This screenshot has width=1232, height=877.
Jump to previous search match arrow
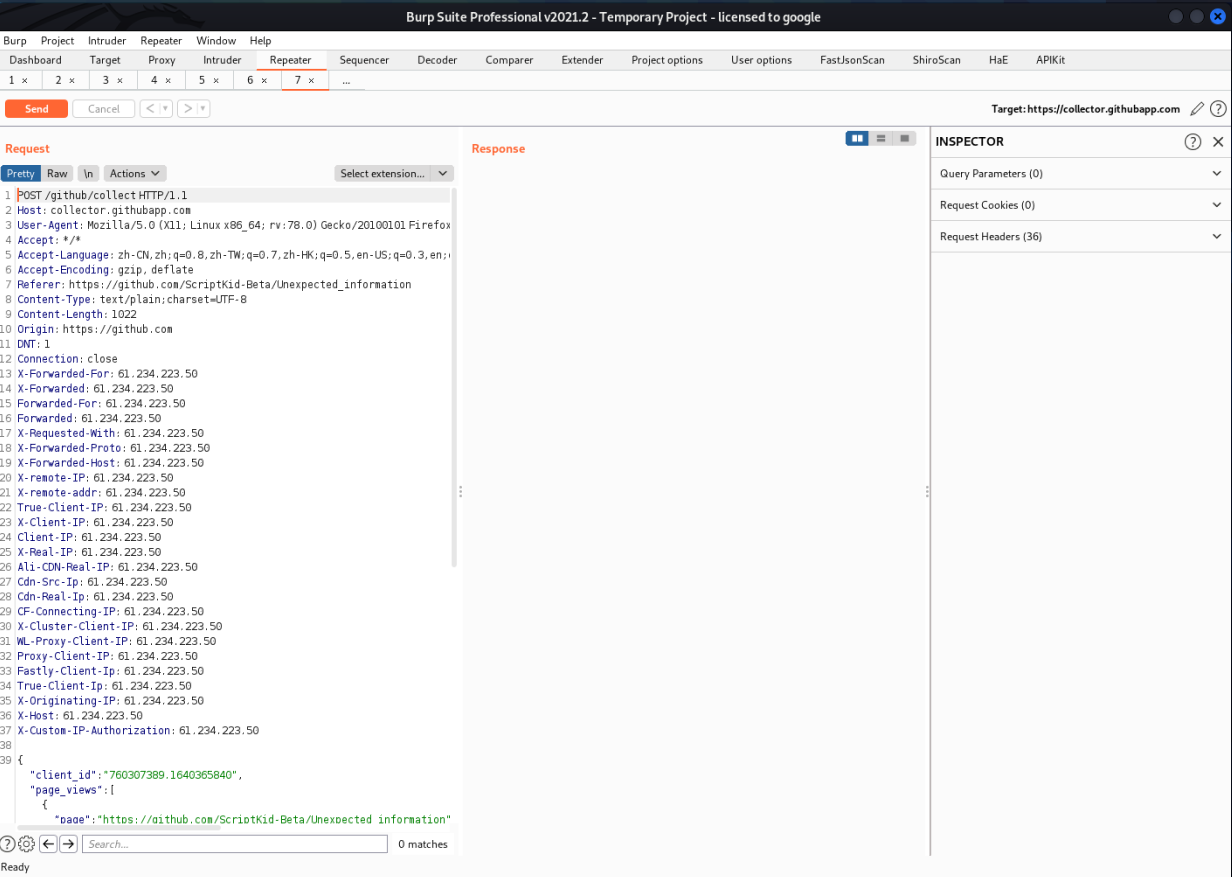[x=47, y=844]
